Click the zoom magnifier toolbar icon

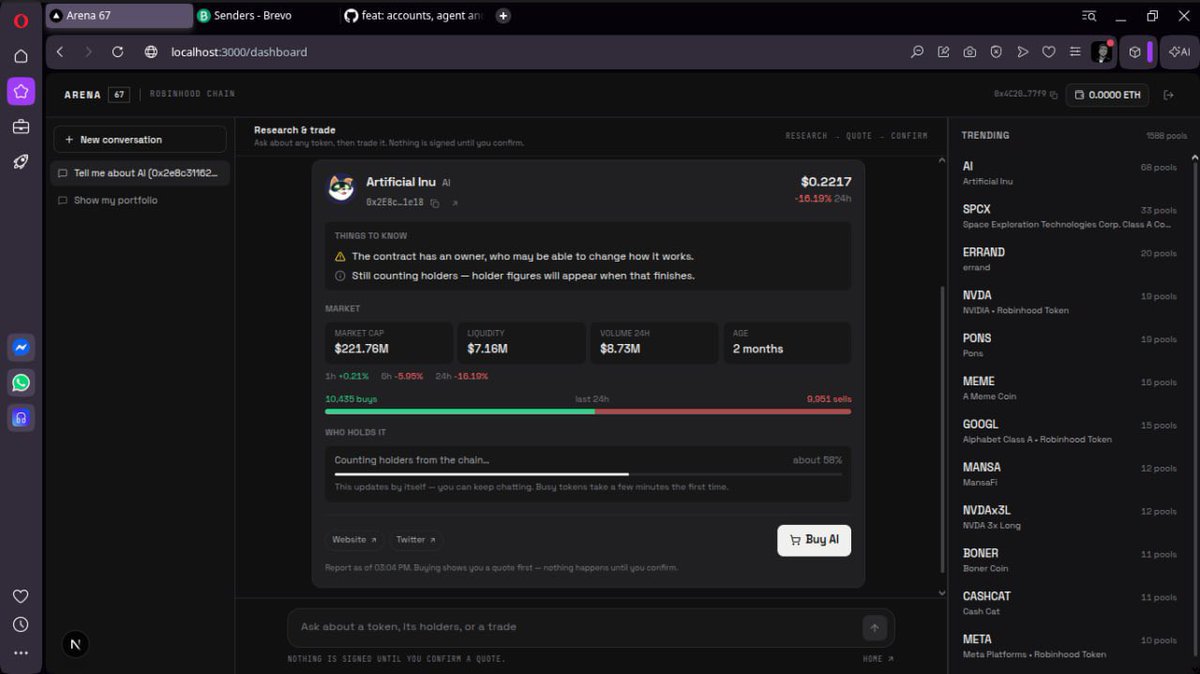click(917, 52)
